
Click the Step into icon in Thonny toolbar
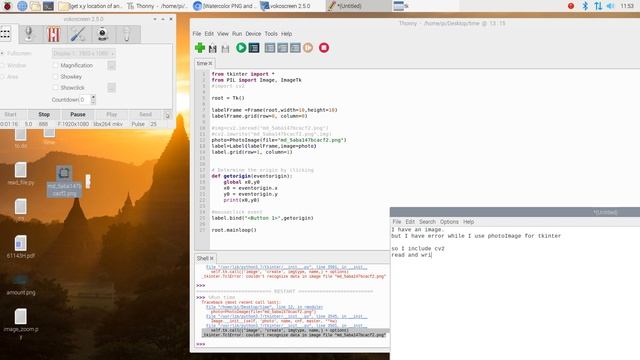[x=282, y=48]
